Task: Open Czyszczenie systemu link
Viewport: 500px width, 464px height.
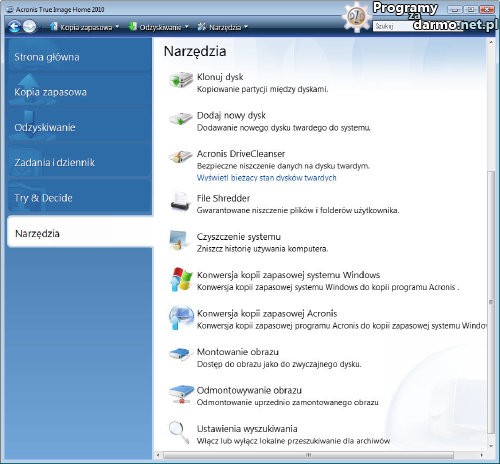Action: [x=239, y=237]
